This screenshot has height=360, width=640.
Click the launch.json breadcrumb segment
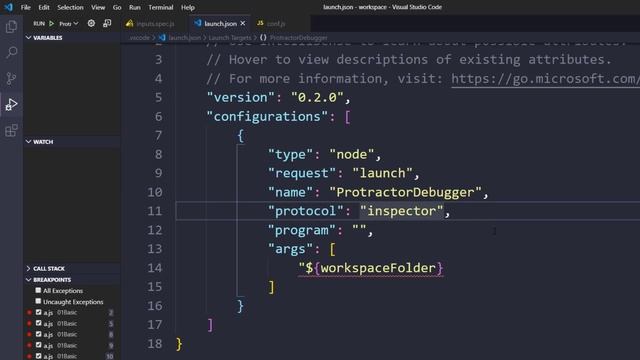tap(184, 38)
